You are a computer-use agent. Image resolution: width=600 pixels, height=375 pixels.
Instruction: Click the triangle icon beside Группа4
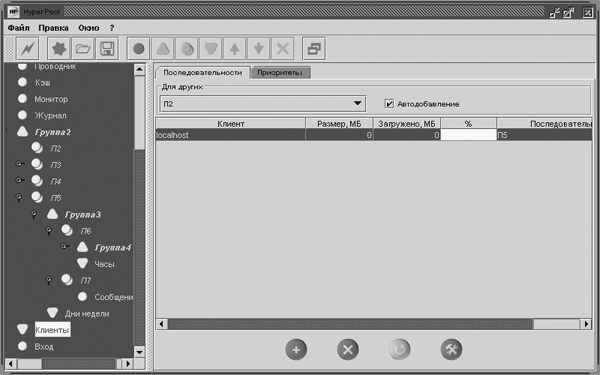[83, 247]
